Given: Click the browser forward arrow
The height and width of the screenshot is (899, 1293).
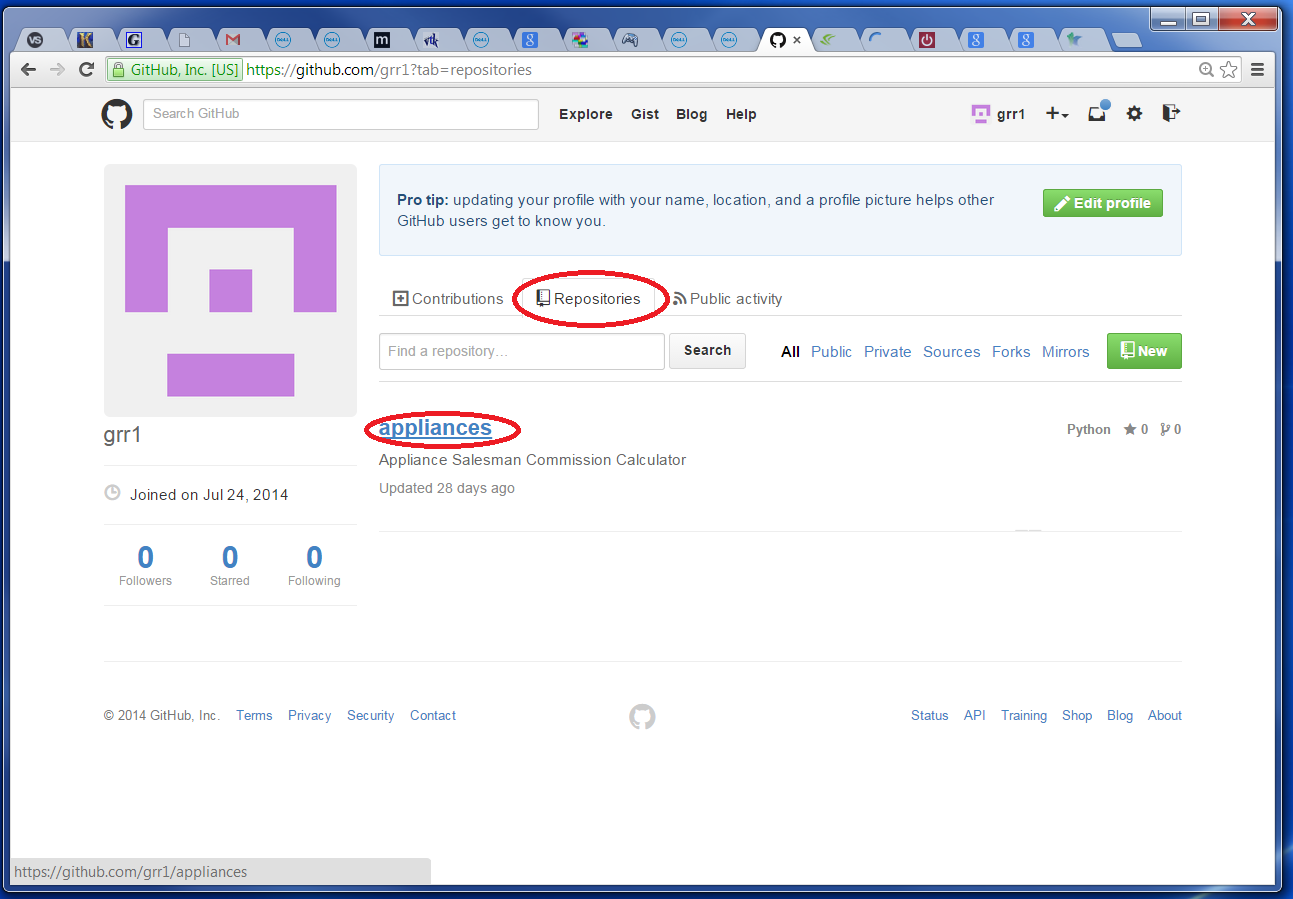Looking at the screenshot, I should pyautogui.click(x=57, y=70).
